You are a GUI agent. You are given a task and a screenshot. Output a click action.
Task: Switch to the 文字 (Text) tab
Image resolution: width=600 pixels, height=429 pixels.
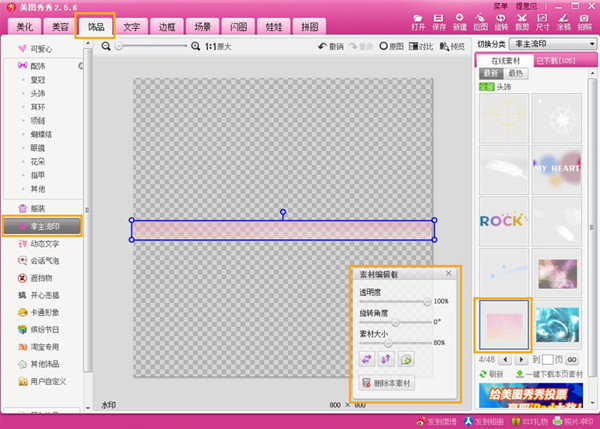[x=131, y=26]
